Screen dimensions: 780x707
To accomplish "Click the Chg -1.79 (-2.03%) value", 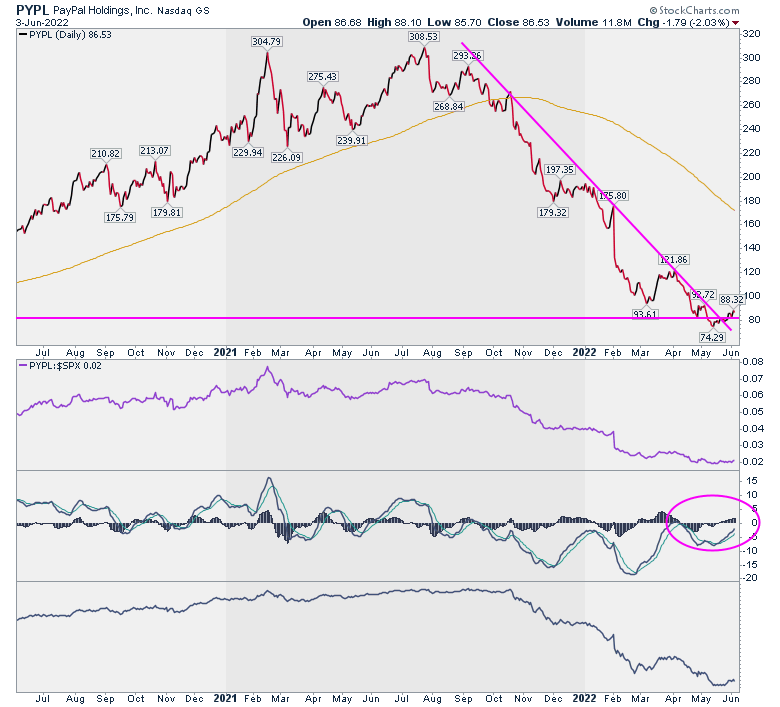I will [x=683, y=22].
